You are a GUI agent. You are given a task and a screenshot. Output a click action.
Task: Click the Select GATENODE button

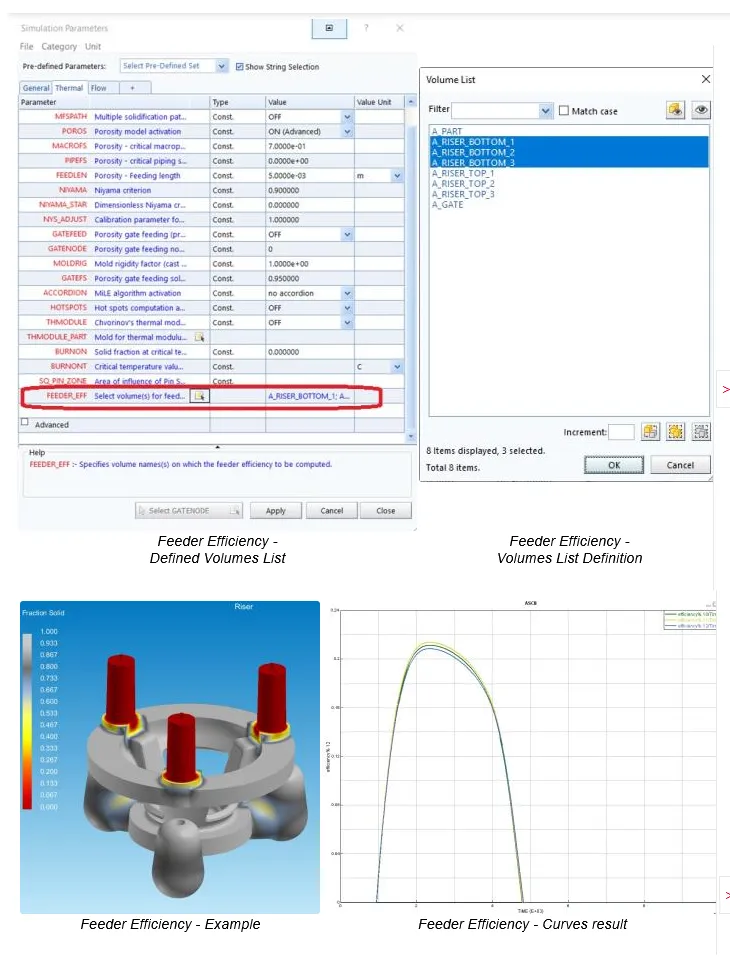pyautogui.click(x=189, y=510)
